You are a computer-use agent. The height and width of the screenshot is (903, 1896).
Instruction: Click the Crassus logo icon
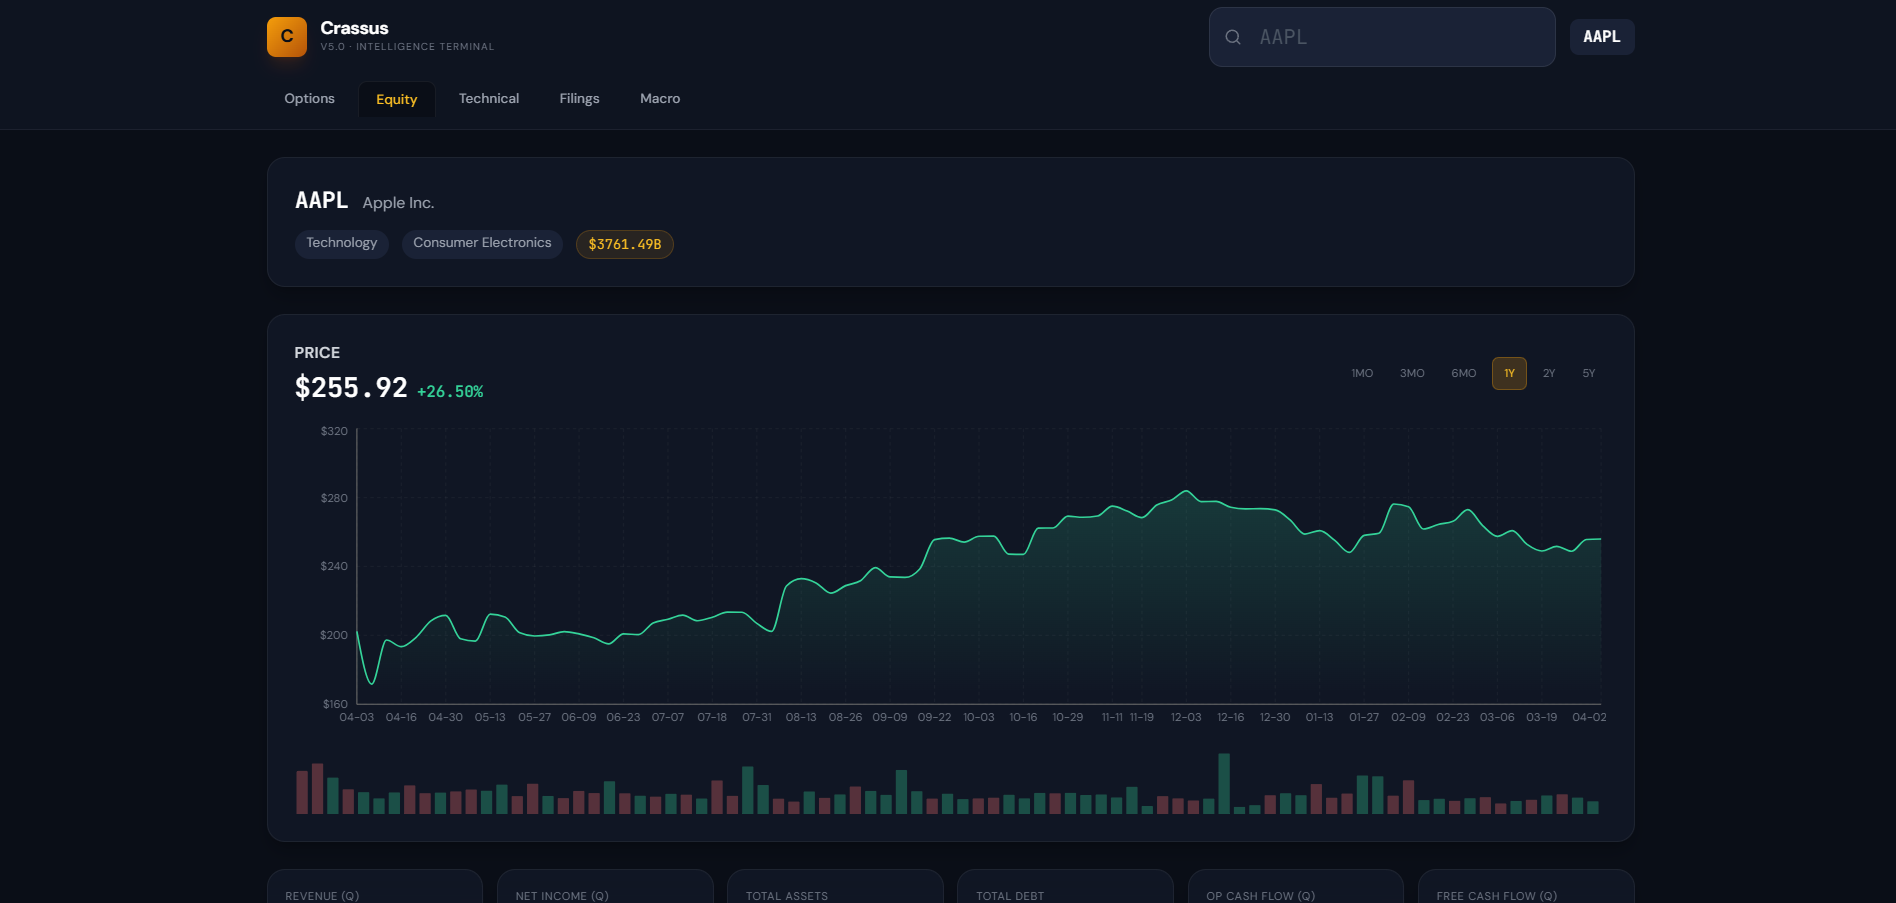(286, 36)
